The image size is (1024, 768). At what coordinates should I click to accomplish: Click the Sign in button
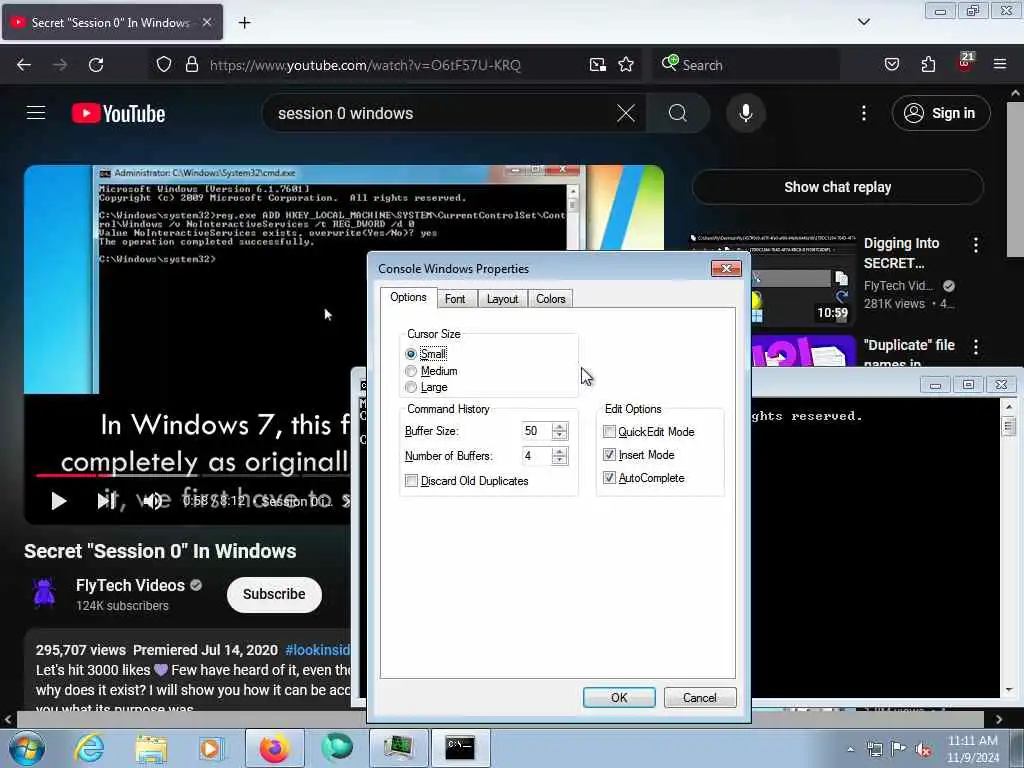[941, 113]
